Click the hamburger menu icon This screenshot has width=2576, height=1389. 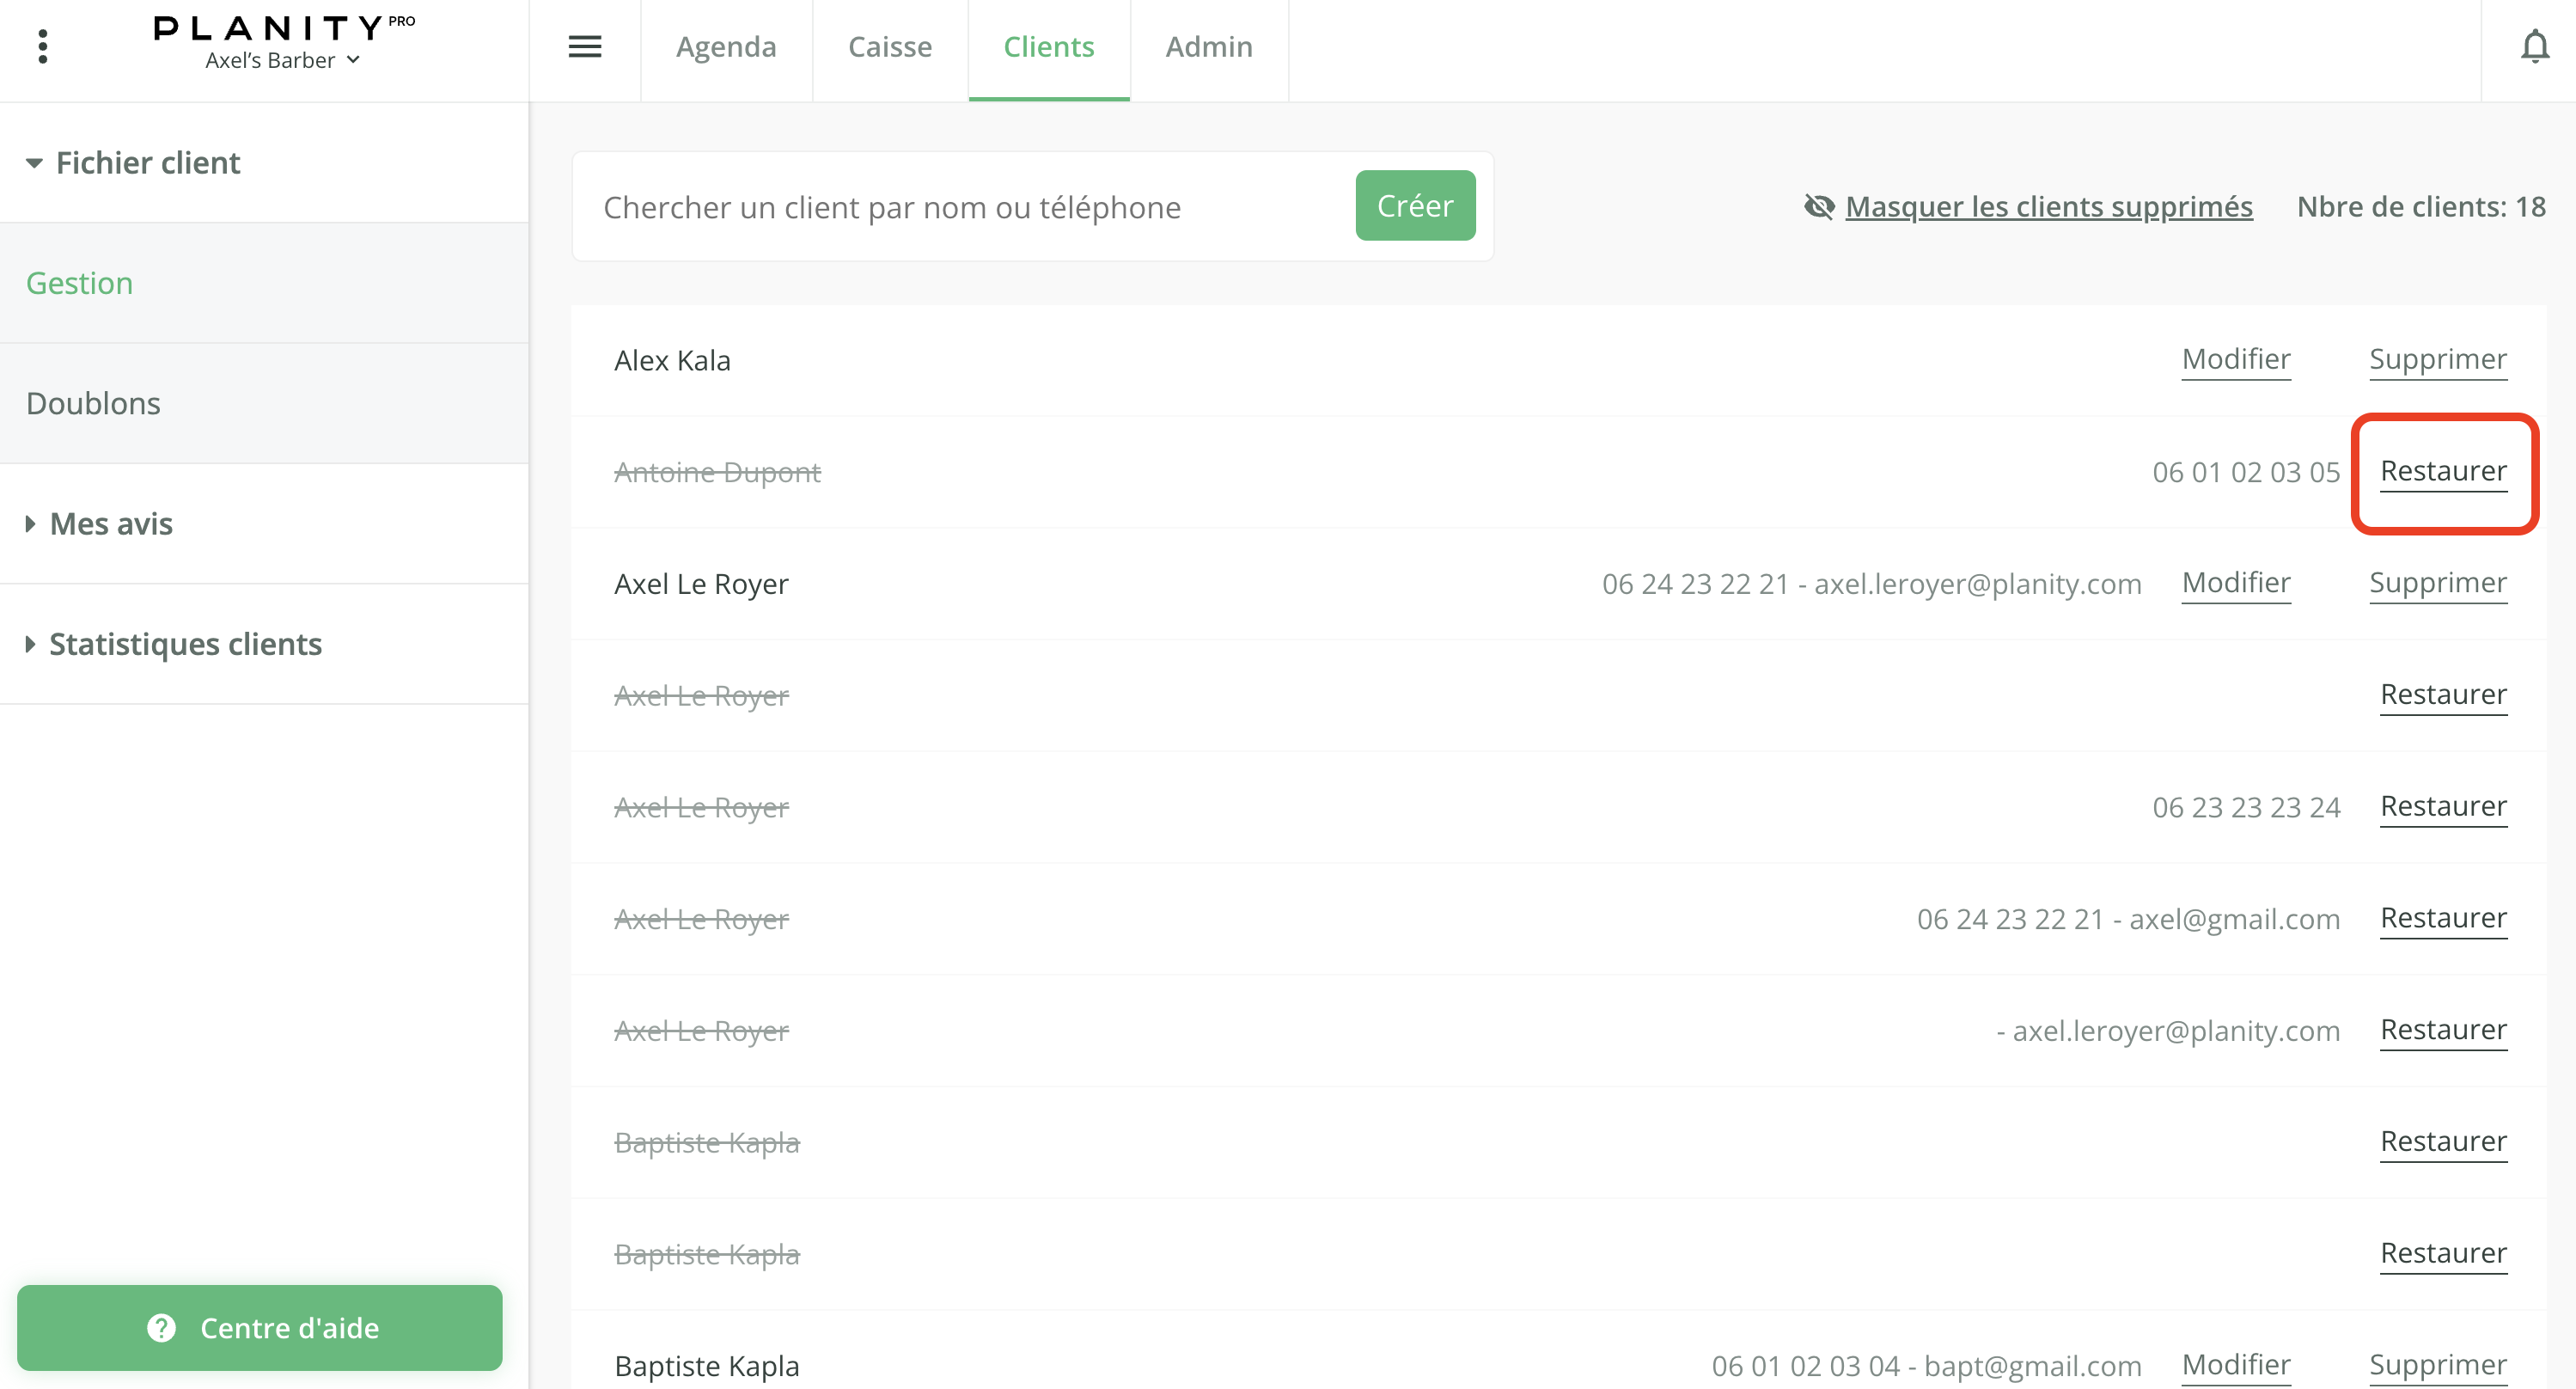click(x=584, y=47)
